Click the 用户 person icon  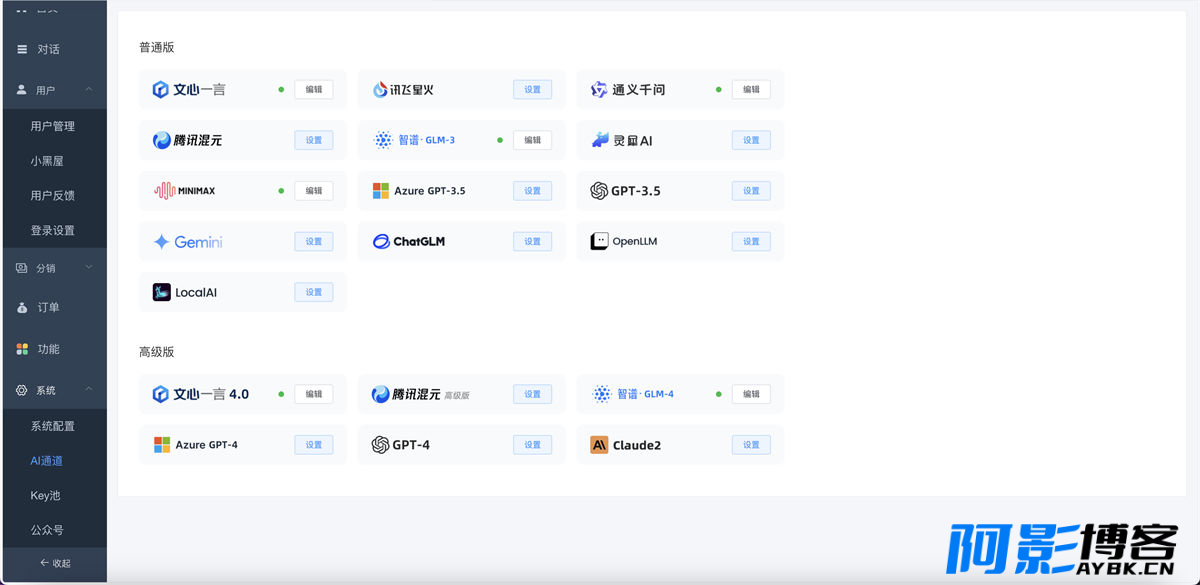click(x=21, y=90)
